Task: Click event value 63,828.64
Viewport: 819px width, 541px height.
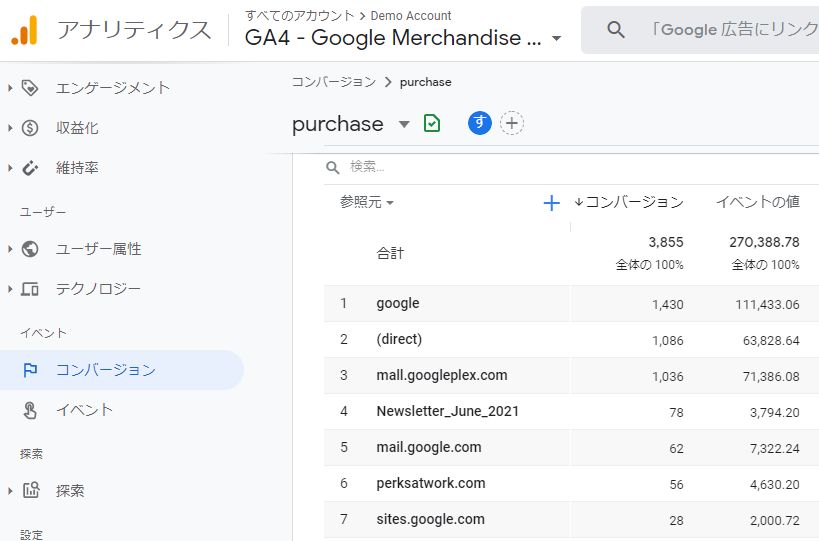Action: [771, 340]
